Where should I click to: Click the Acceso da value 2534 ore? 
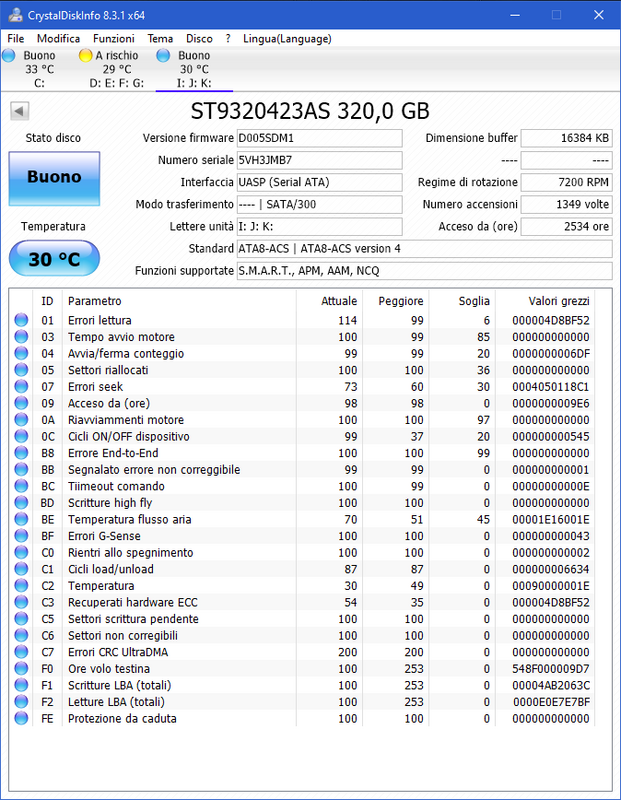tap(566, 227)
